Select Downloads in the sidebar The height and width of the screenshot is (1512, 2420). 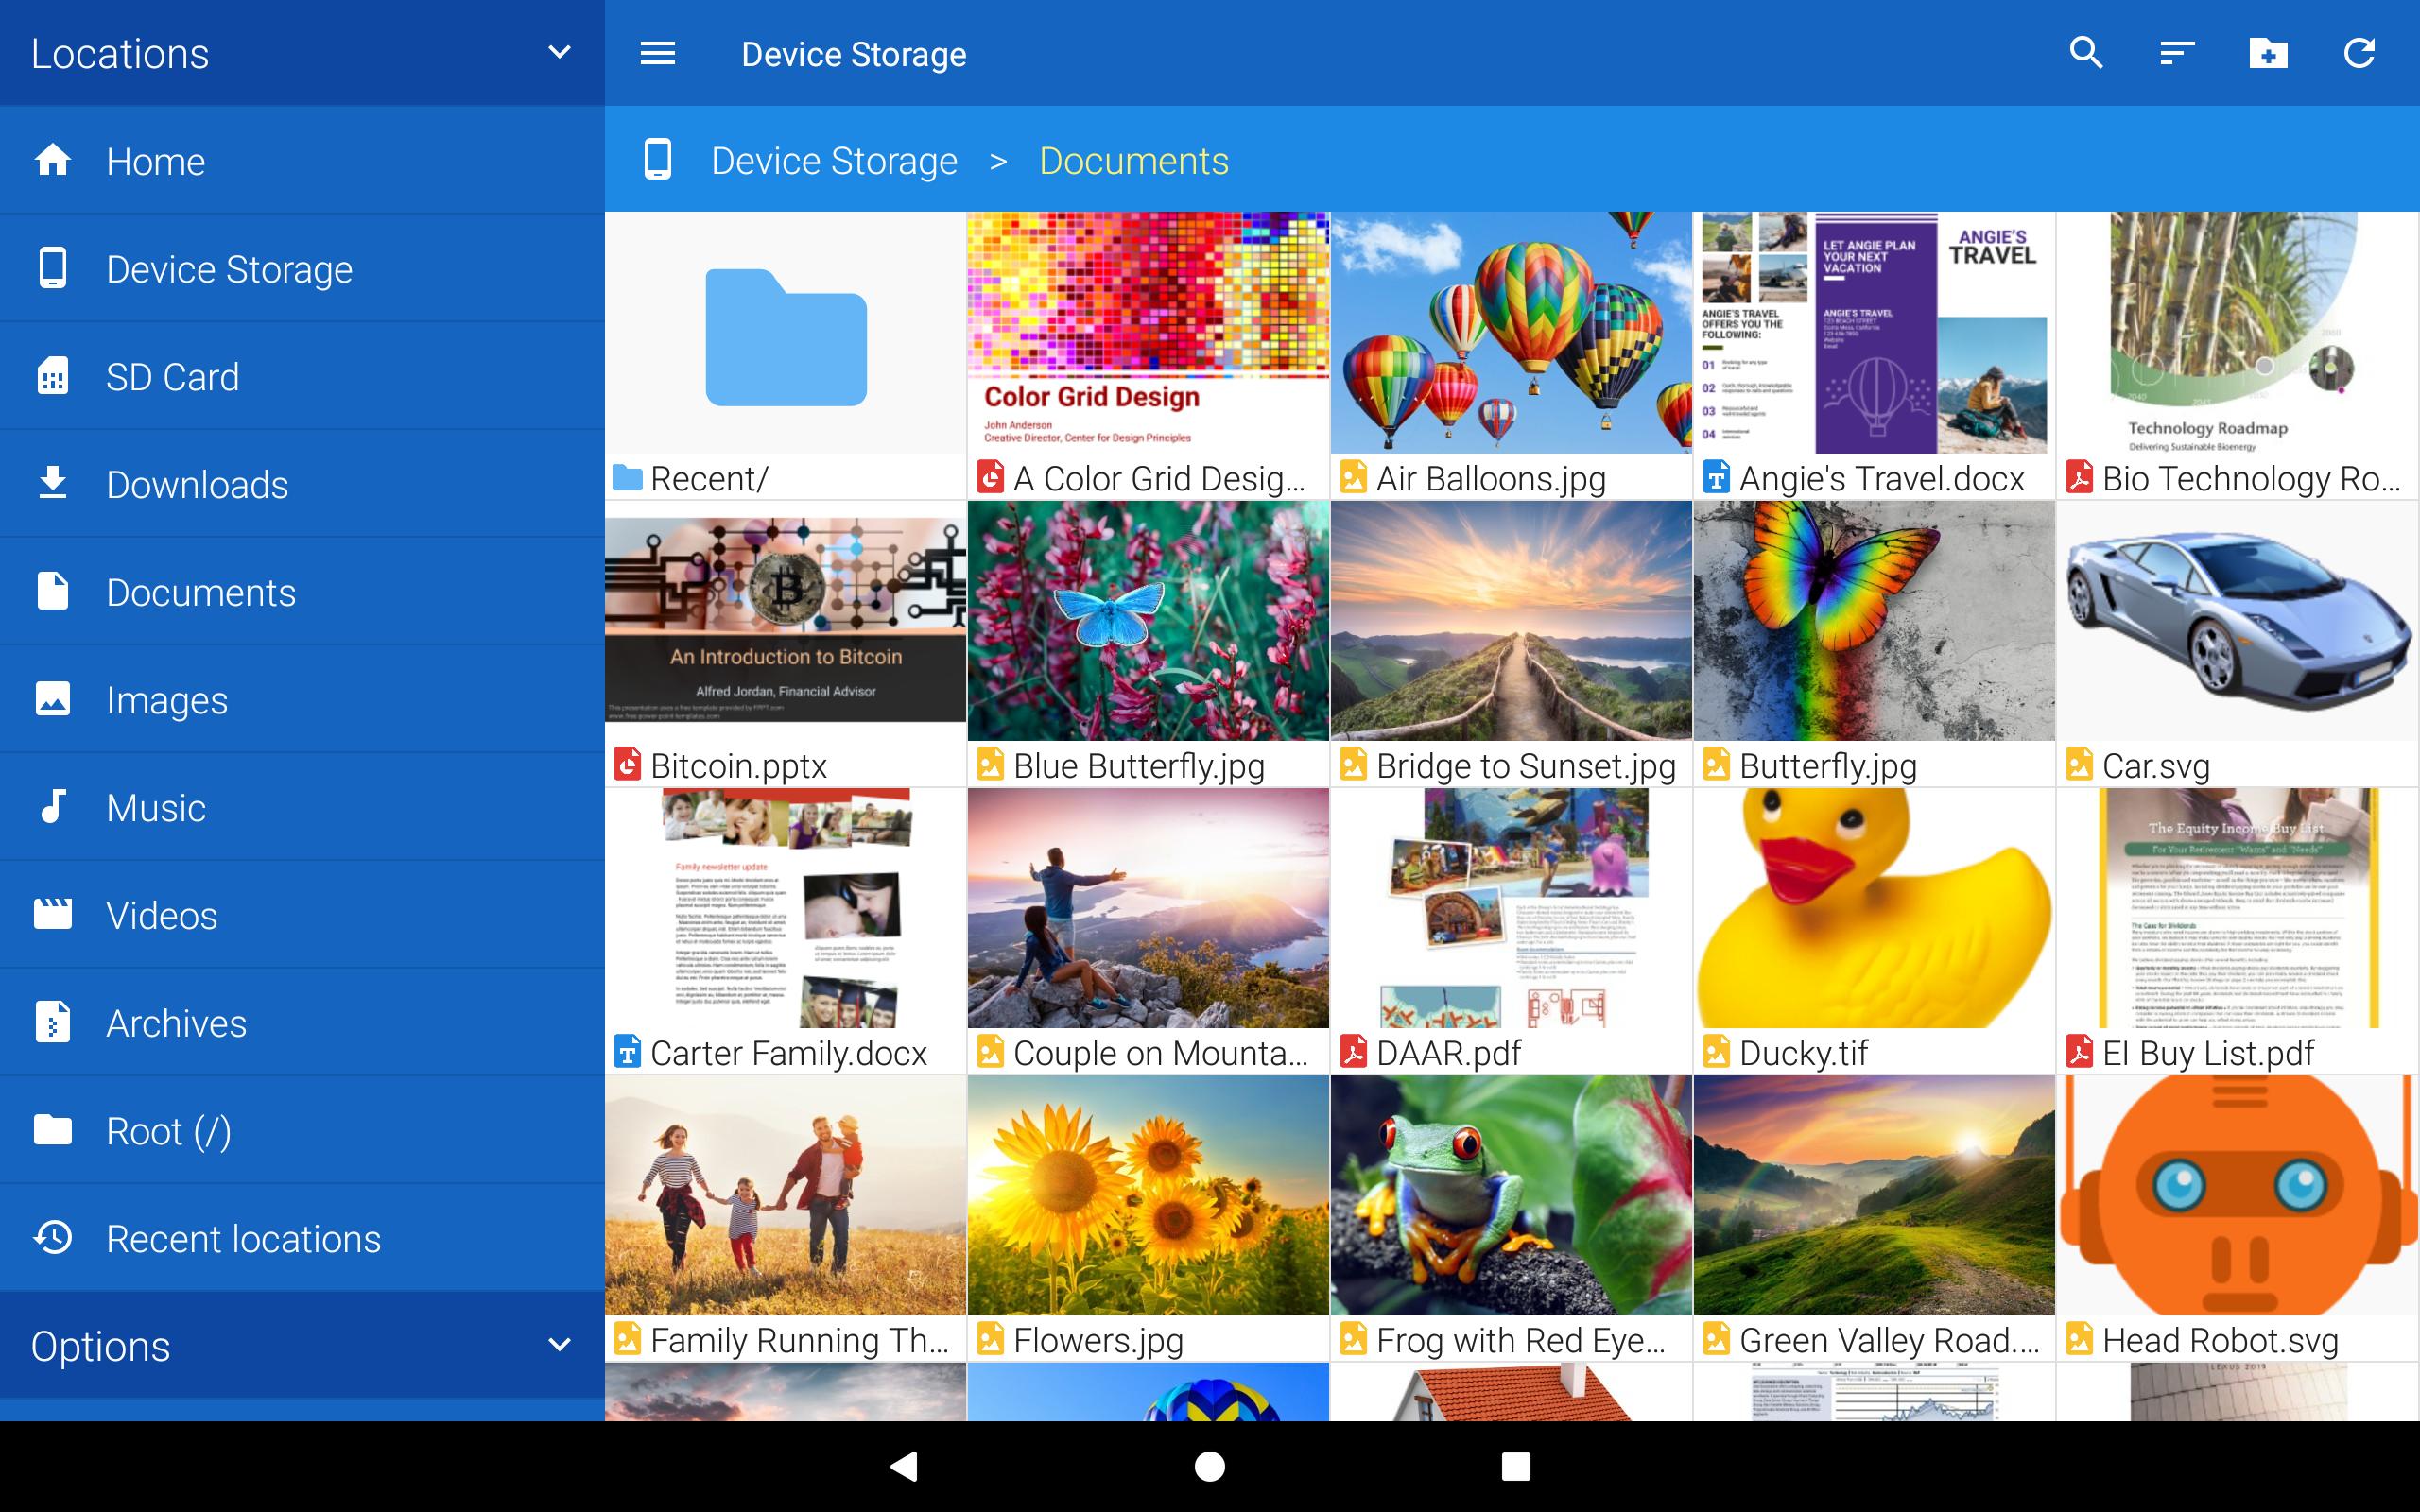[302, 484]
